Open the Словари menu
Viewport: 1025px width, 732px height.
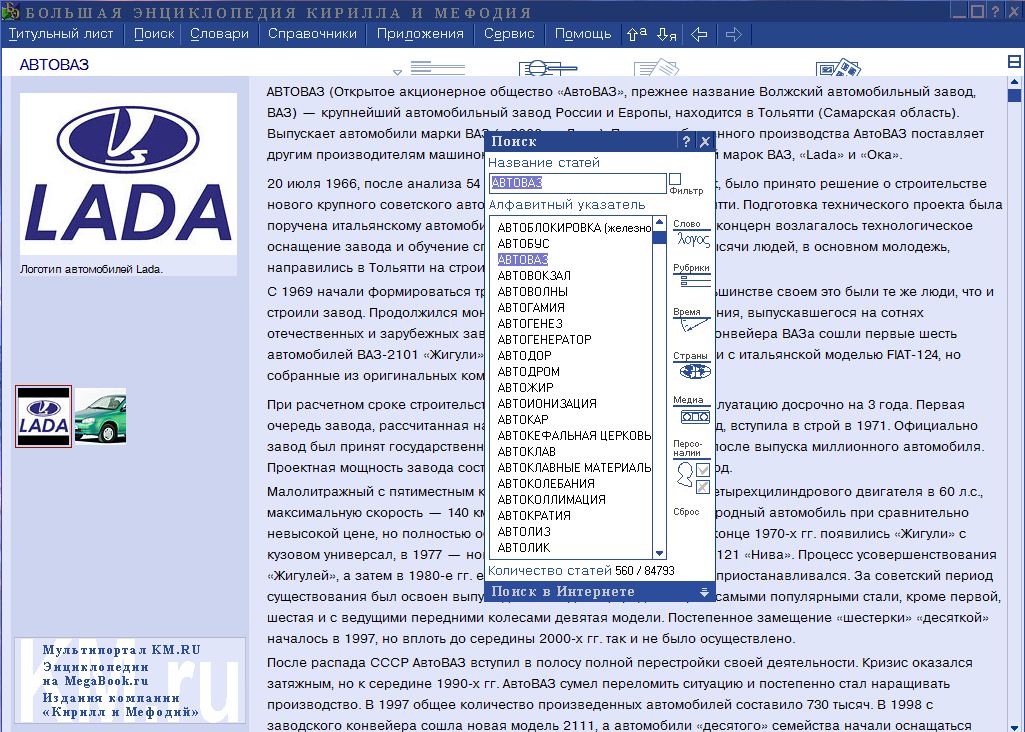tap(220, 34)
